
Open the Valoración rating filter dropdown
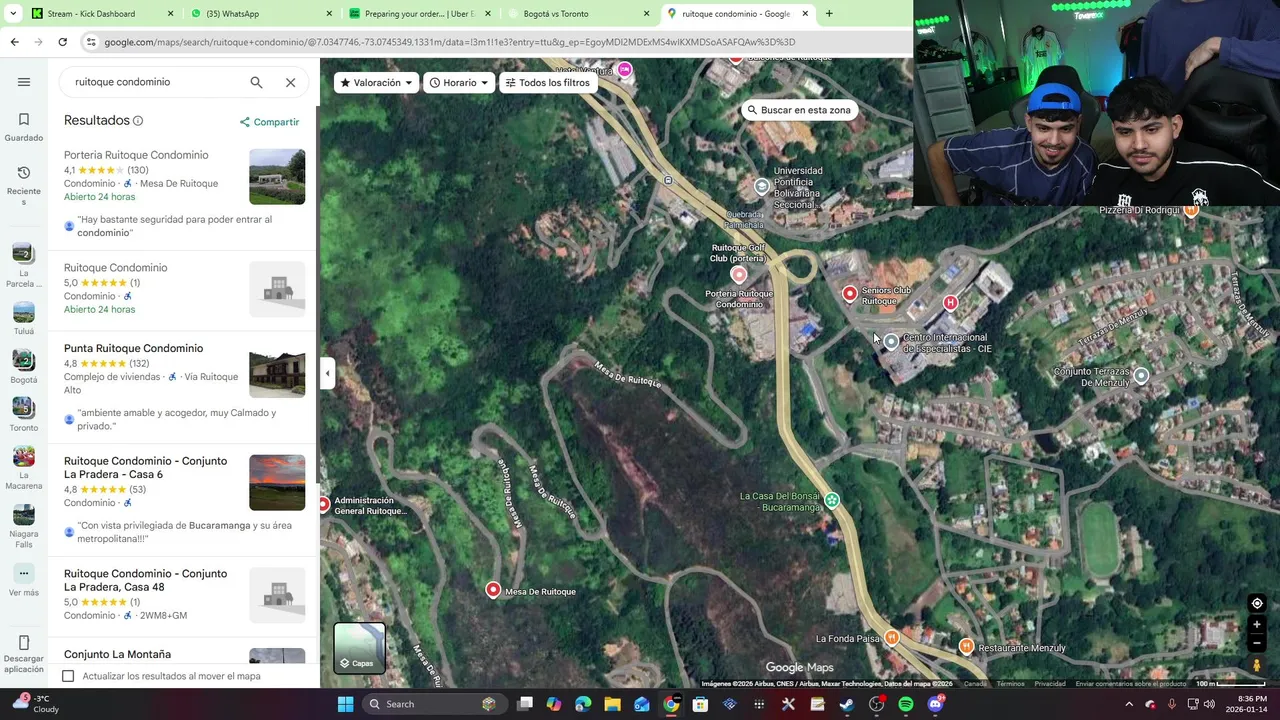[x=377, y=83]
